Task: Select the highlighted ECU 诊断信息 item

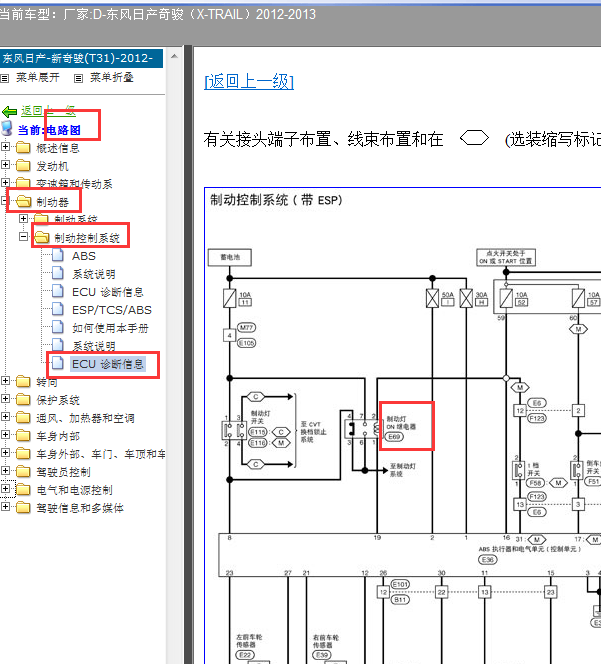Action: click(108, 364)
